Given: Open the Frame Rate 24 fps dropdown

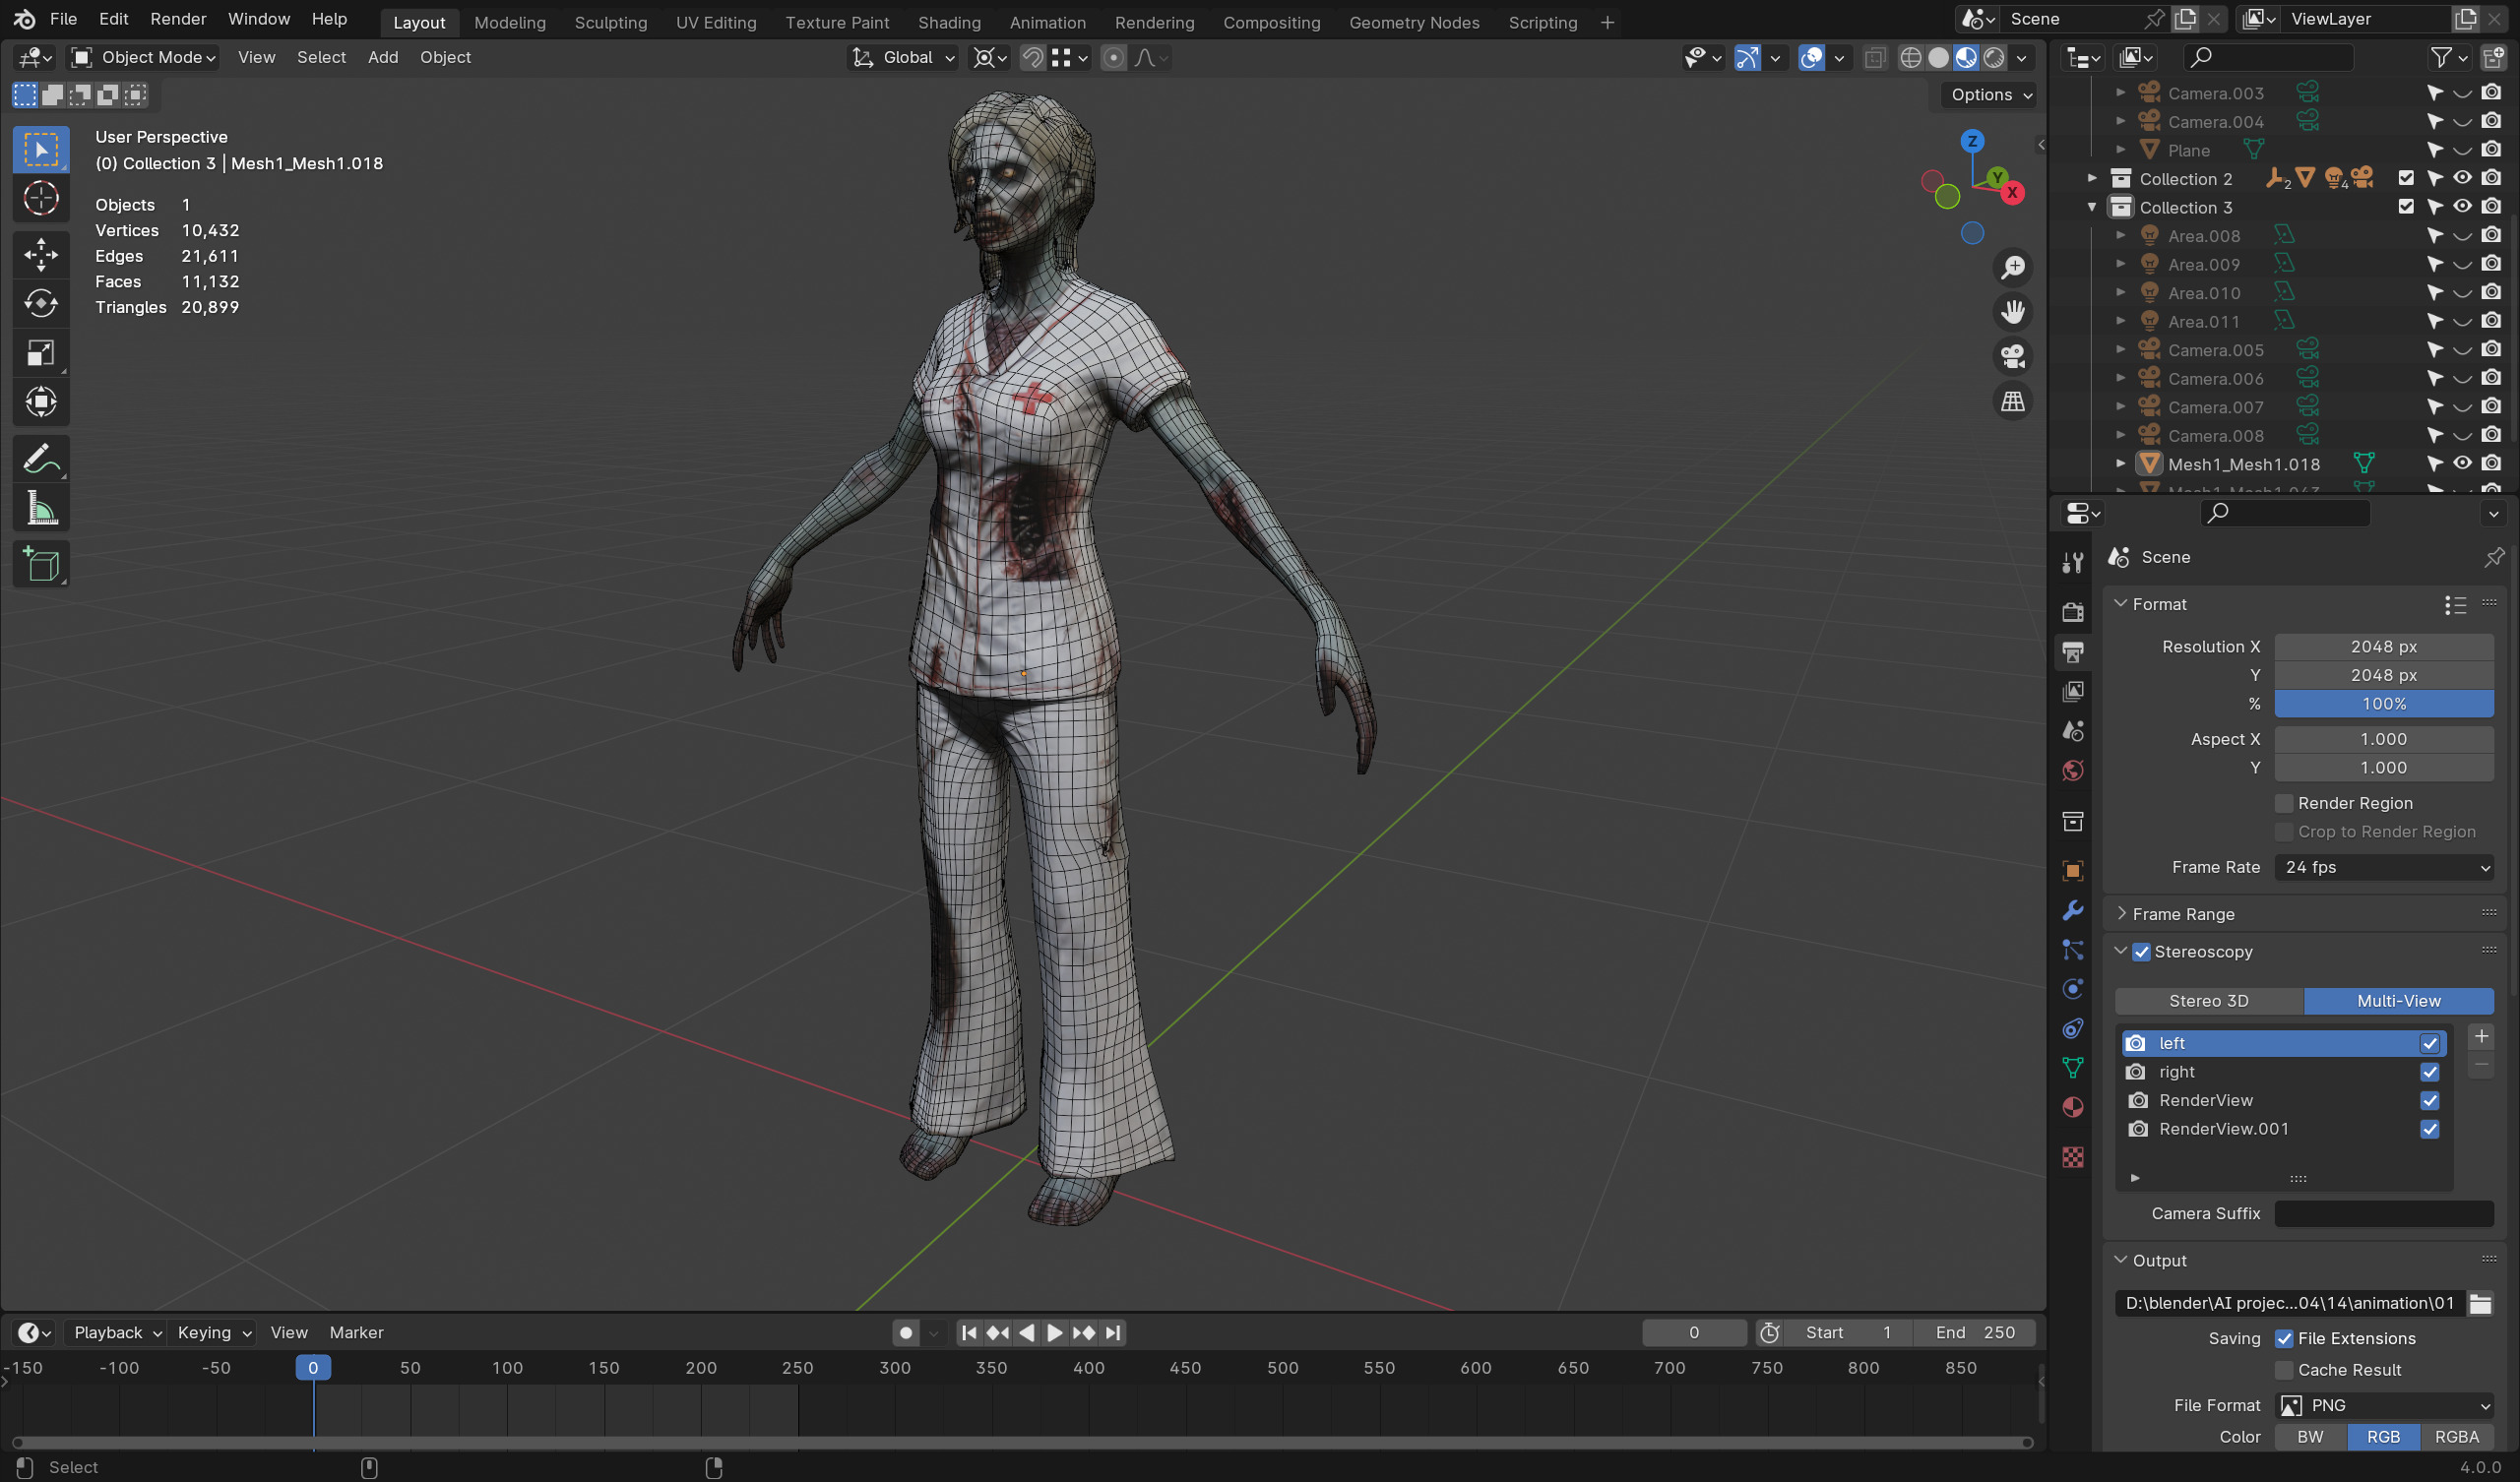Looking at the screenshot, I should pyautogui.click(x=2384, y=867).
